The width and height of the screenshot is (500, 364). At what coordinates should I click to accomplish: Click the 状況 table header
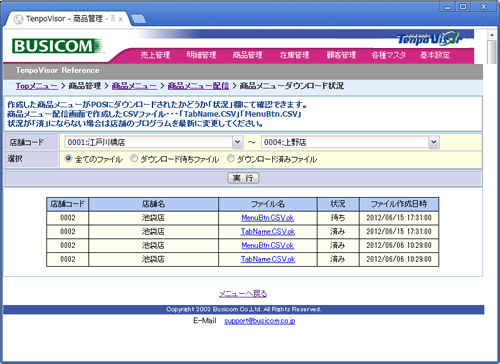pos(338,204)
